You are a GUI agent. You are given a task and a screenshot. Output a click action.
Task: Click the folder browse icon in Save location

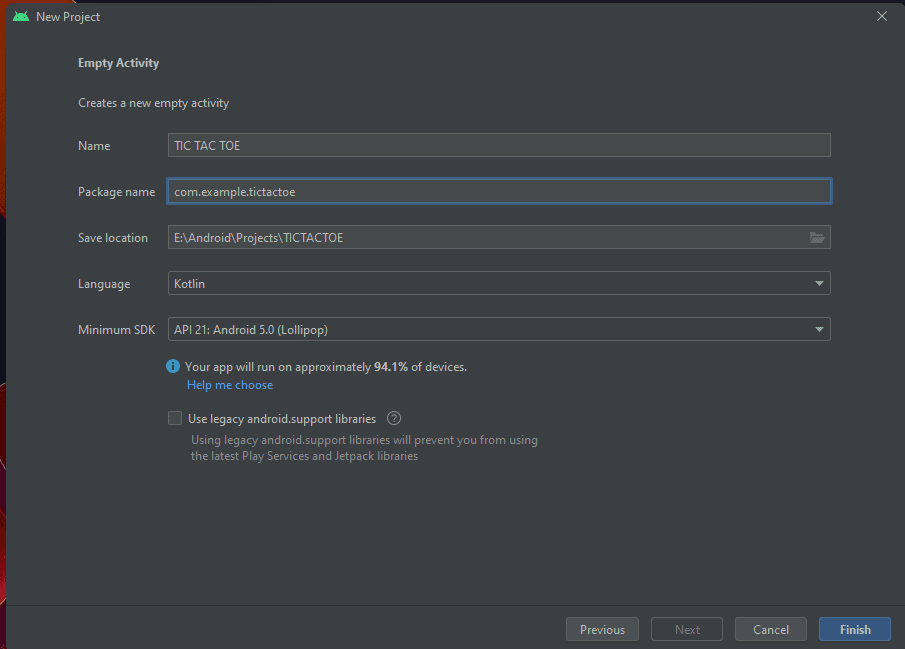click(x=817, y=237)
